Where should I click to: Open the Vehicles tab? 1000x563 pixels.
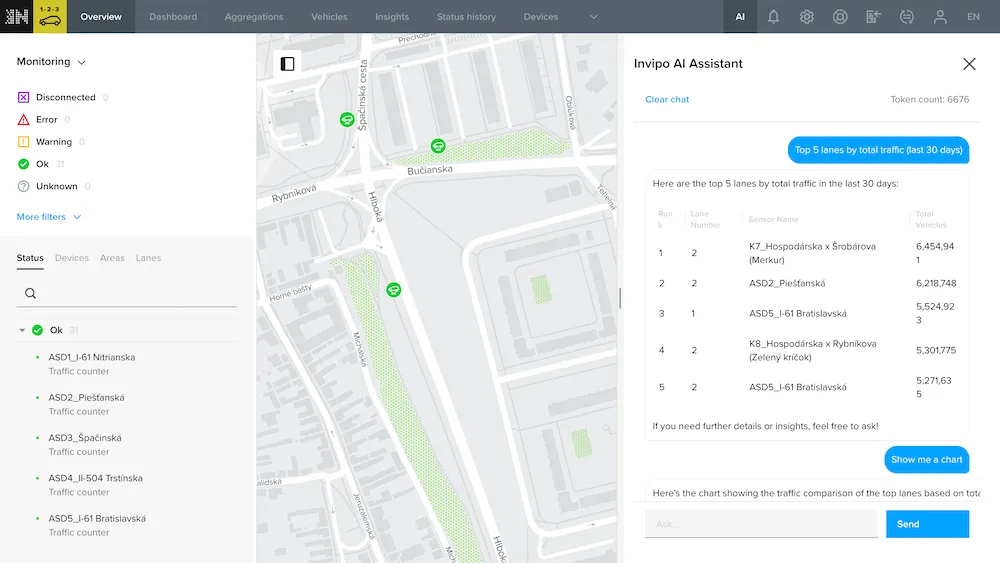pos(329,17)
